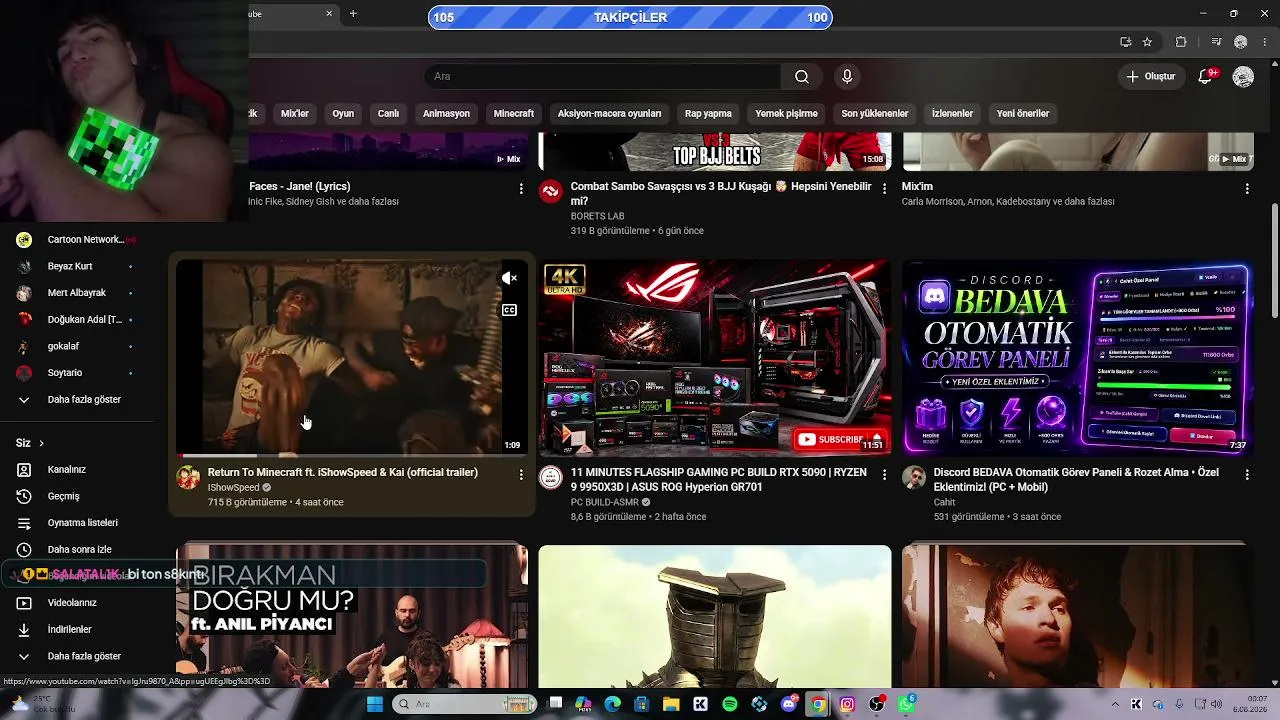This screenshot has height=720, width=1280.
Task: Select the Minecraft filter chip
Action: click(514, 114)
